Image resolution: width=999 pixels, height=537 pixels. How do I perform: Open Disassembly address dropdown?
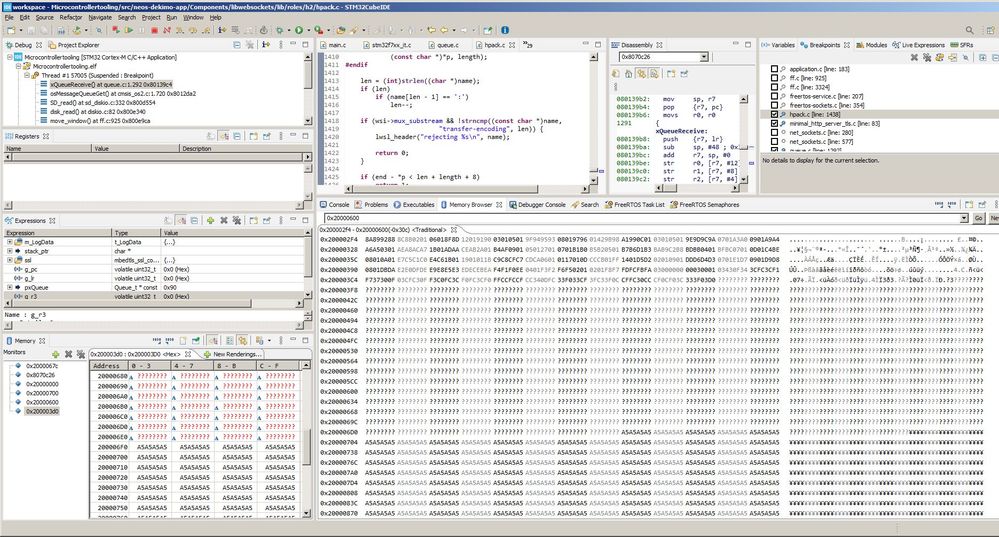(704, 57)
